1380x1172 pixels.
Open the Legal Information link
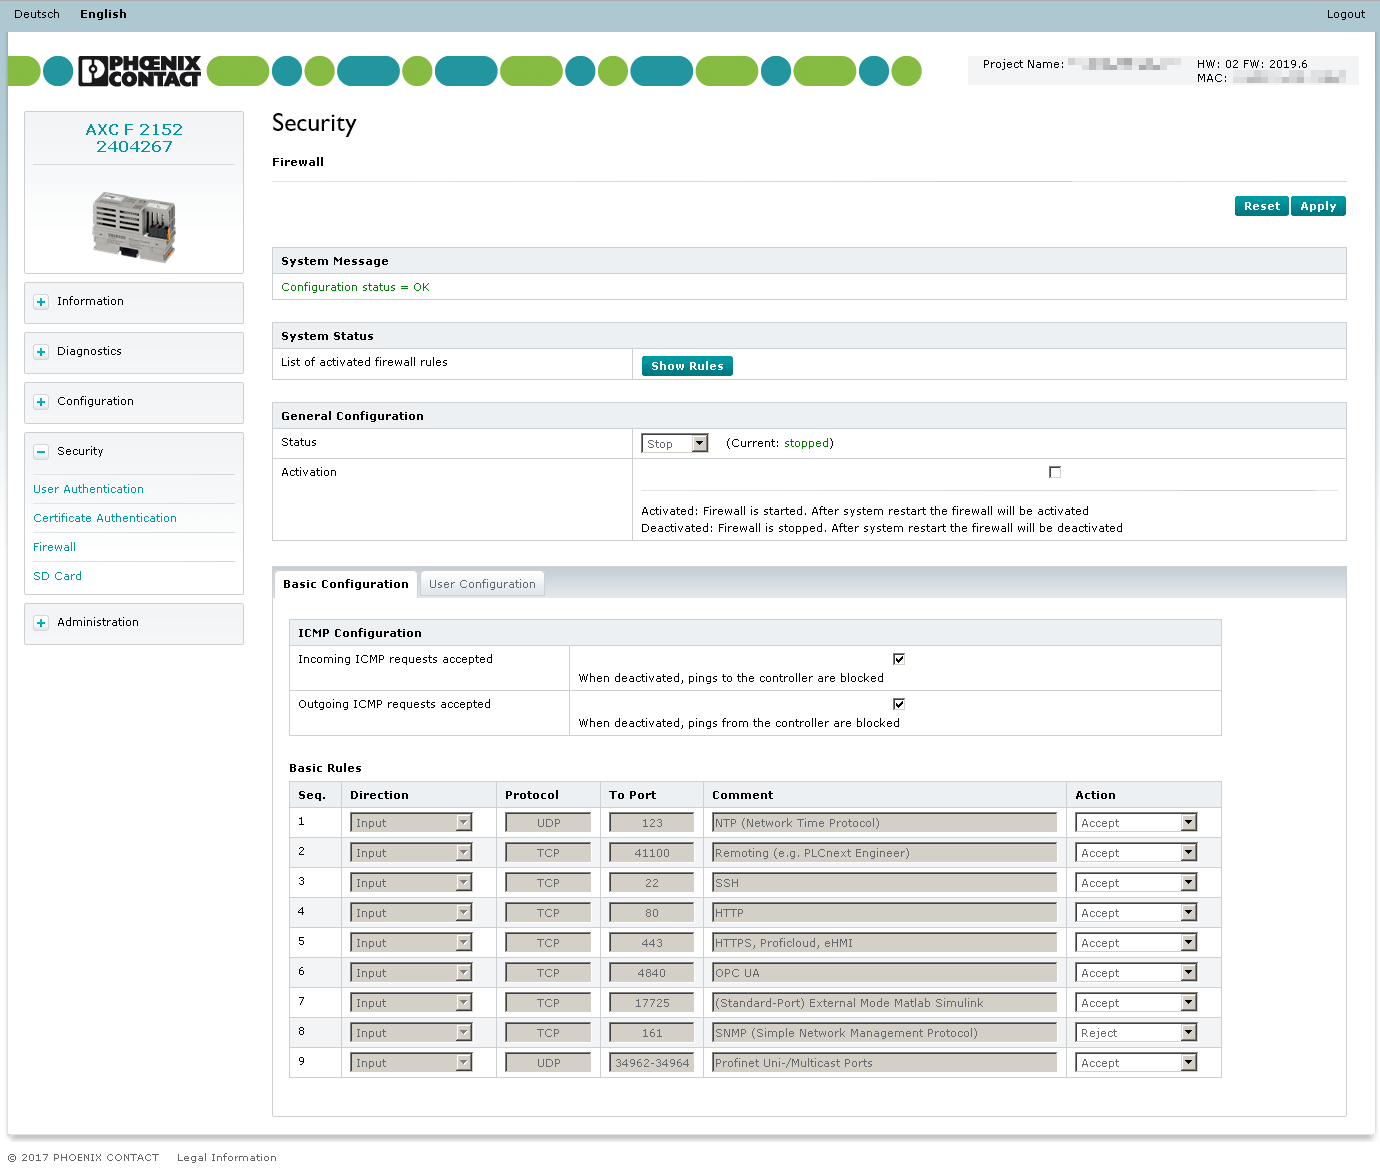pos(227,1157)
